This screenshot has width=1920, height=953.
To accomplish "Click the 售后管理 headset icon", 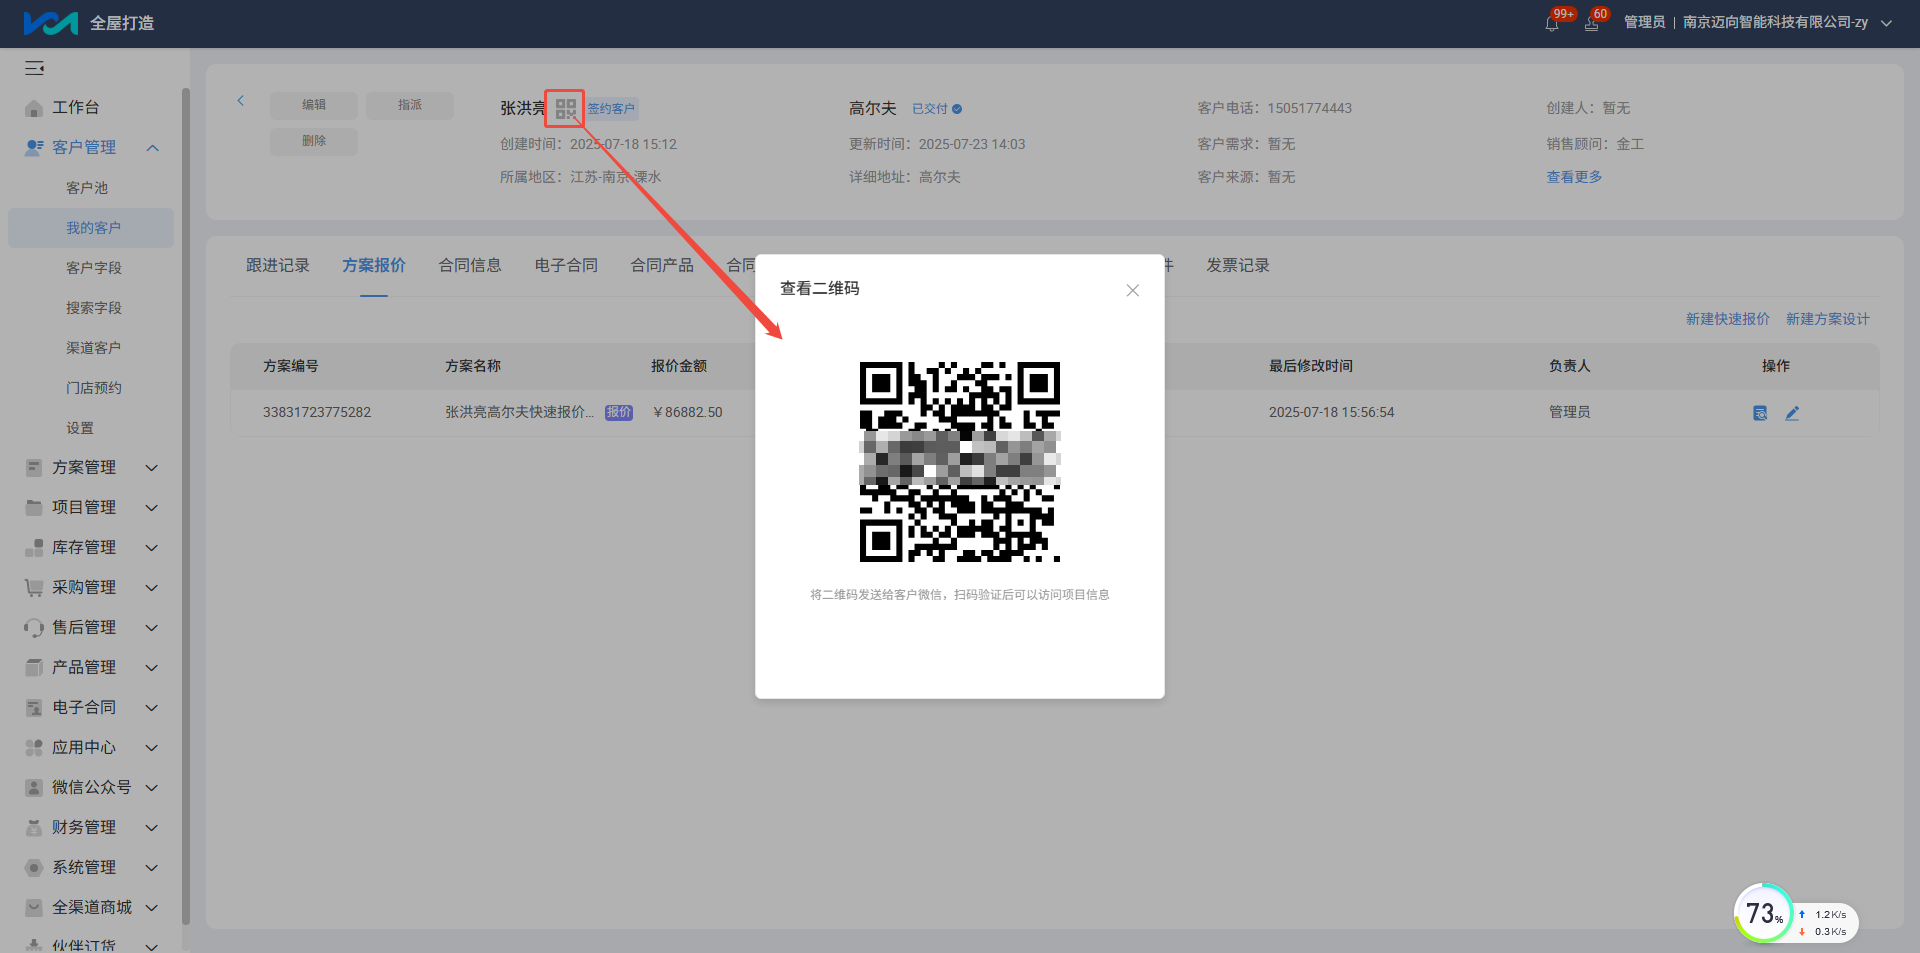I will point(34,628).
